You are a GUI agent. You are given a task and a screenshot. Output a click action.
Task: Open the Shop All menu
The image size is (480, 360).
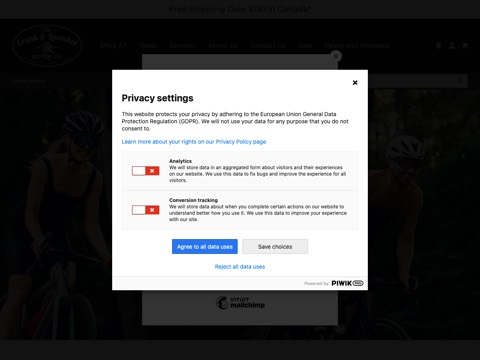(x=113, y=45)
